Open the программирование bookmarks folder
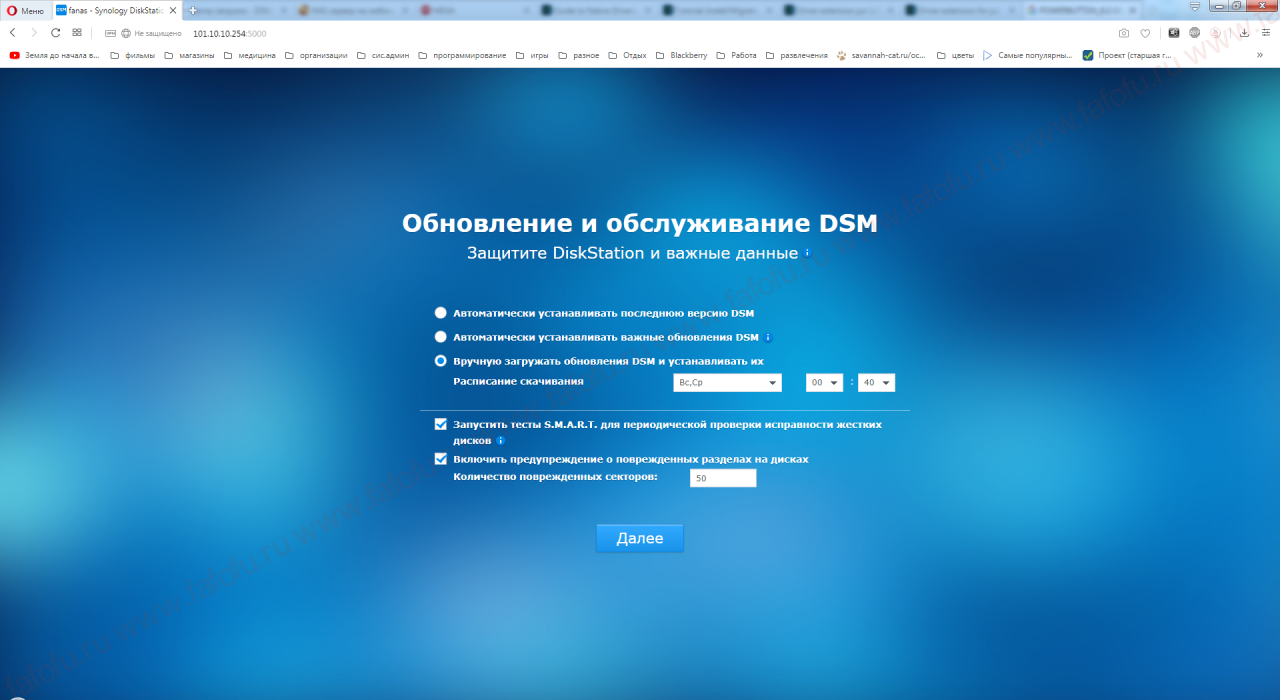The height and width of the screenshot is (700, 1280). (x=462, y=56)
